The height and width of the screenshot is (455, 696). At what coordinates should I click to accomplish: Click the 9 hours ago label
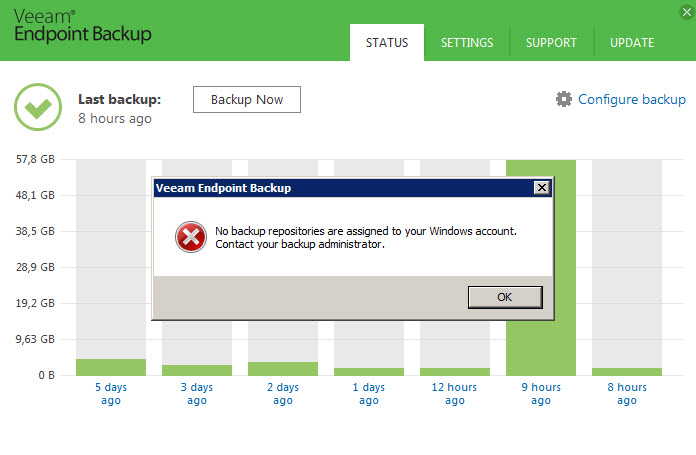(541, 394)
